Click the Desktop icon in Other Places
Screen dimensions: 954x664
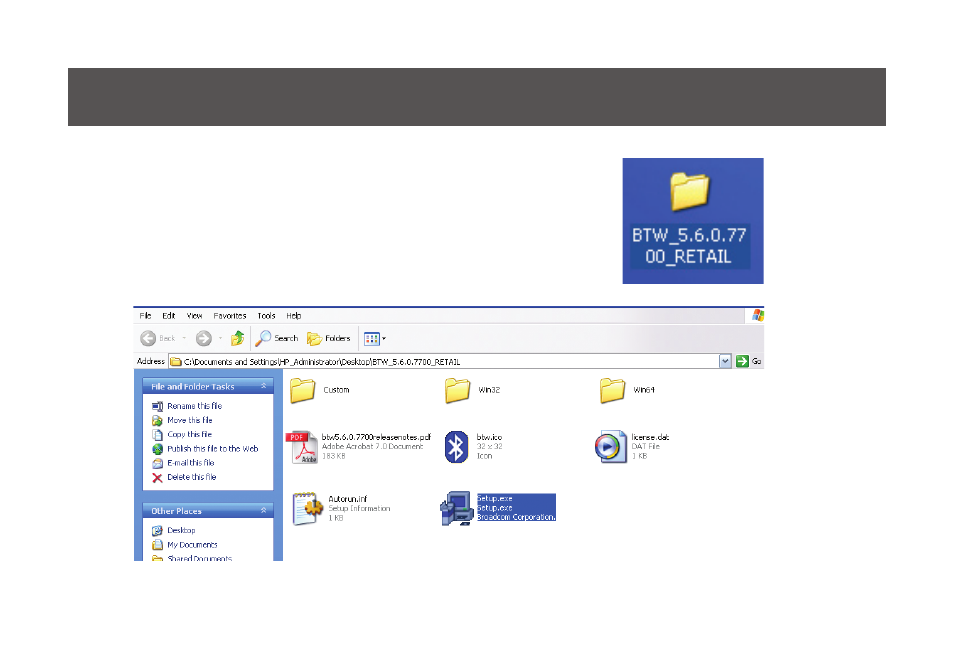(157, 531)
